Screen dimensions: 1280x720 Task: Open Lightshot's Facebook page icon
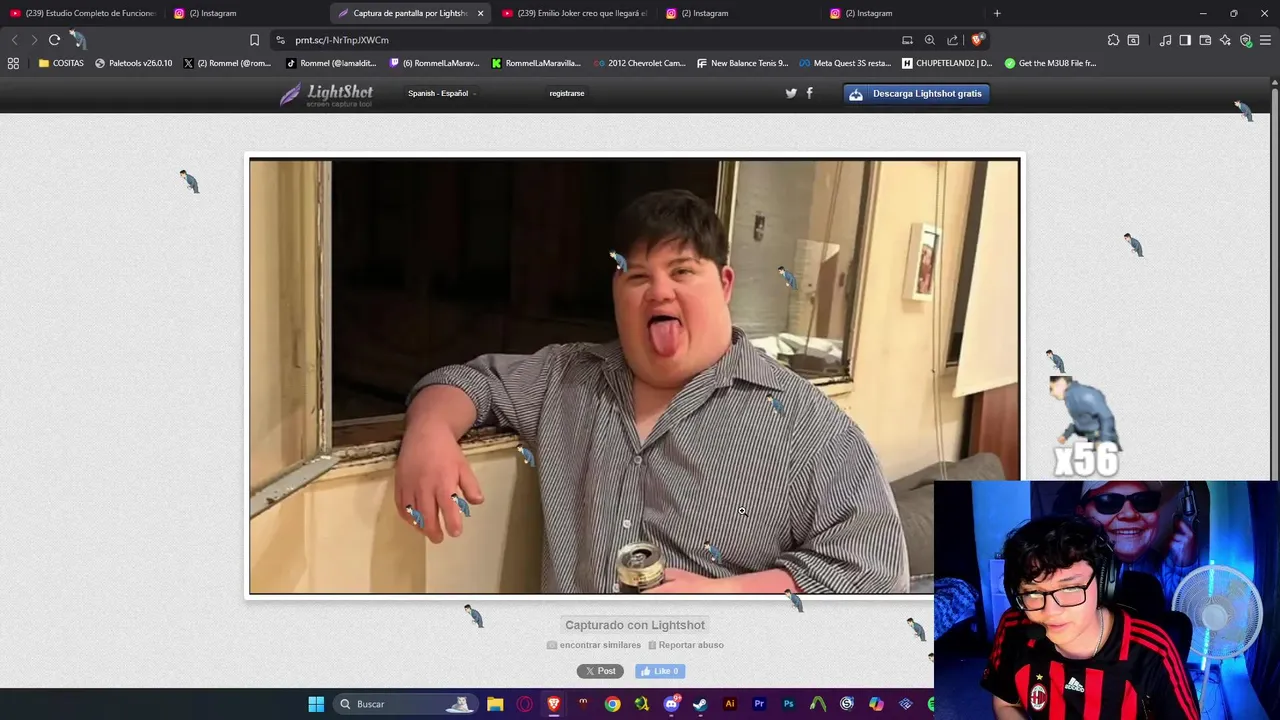pyautogui.click(x=809, y=93)
